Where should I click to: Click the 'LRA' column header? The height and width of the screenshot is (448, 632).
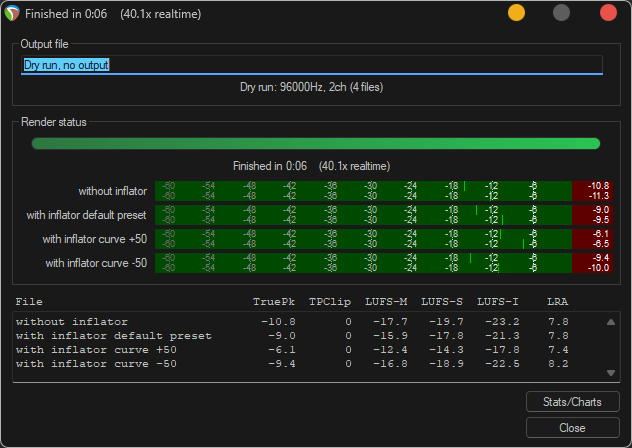point(557,302)
